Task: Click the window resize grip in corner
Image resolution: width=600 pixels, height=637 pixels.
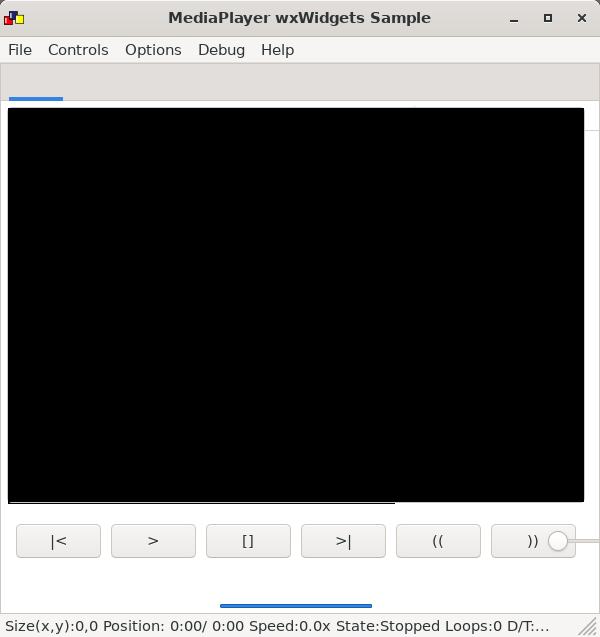Action: (x=589, y=627)
